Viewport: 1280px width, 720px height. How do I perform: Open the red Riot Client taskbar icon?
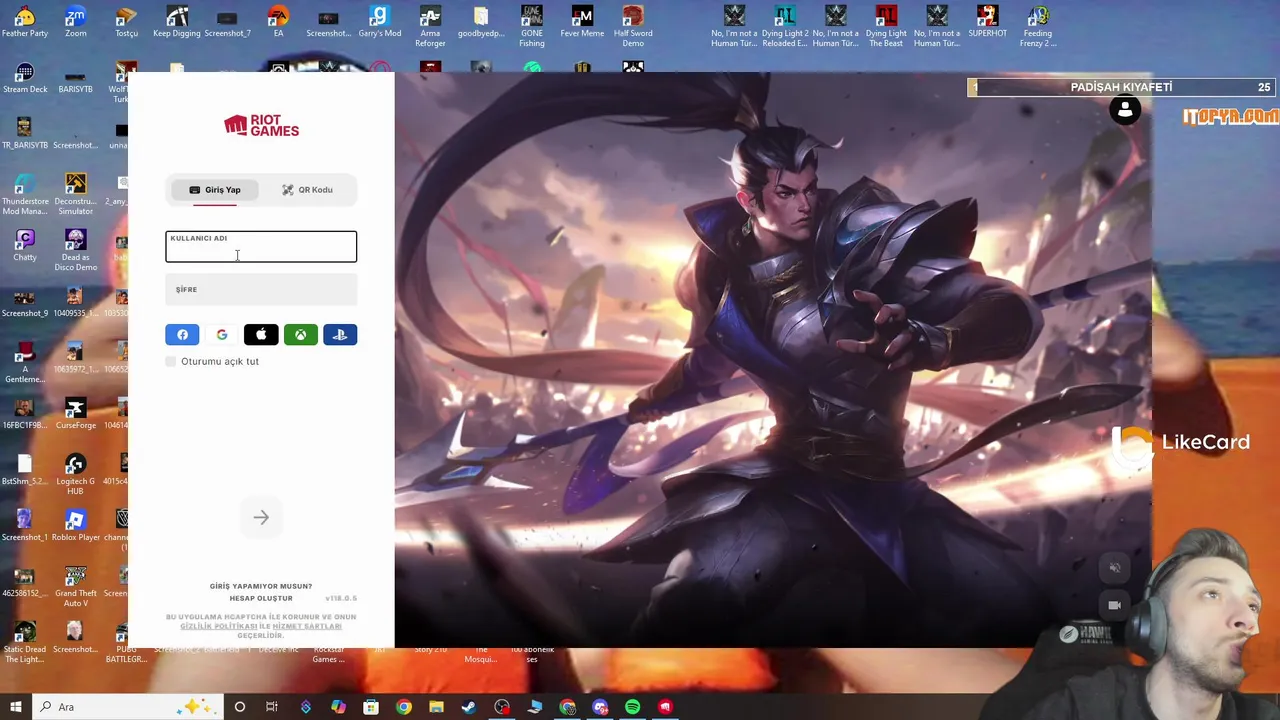tap(665, 707)
